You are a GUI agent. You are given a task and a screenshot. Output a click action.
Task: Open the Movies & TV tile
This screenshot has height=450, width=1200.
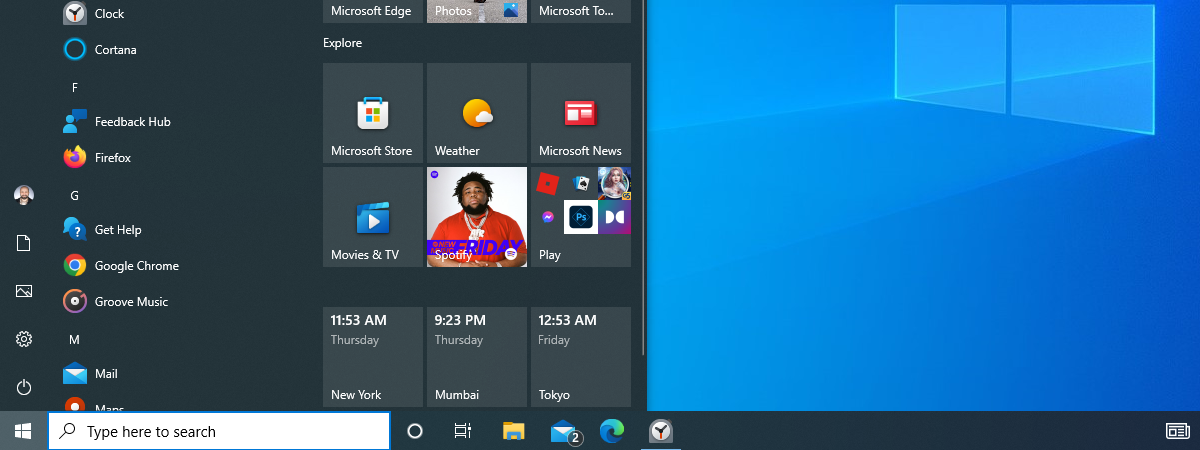(x=373, y=217)
